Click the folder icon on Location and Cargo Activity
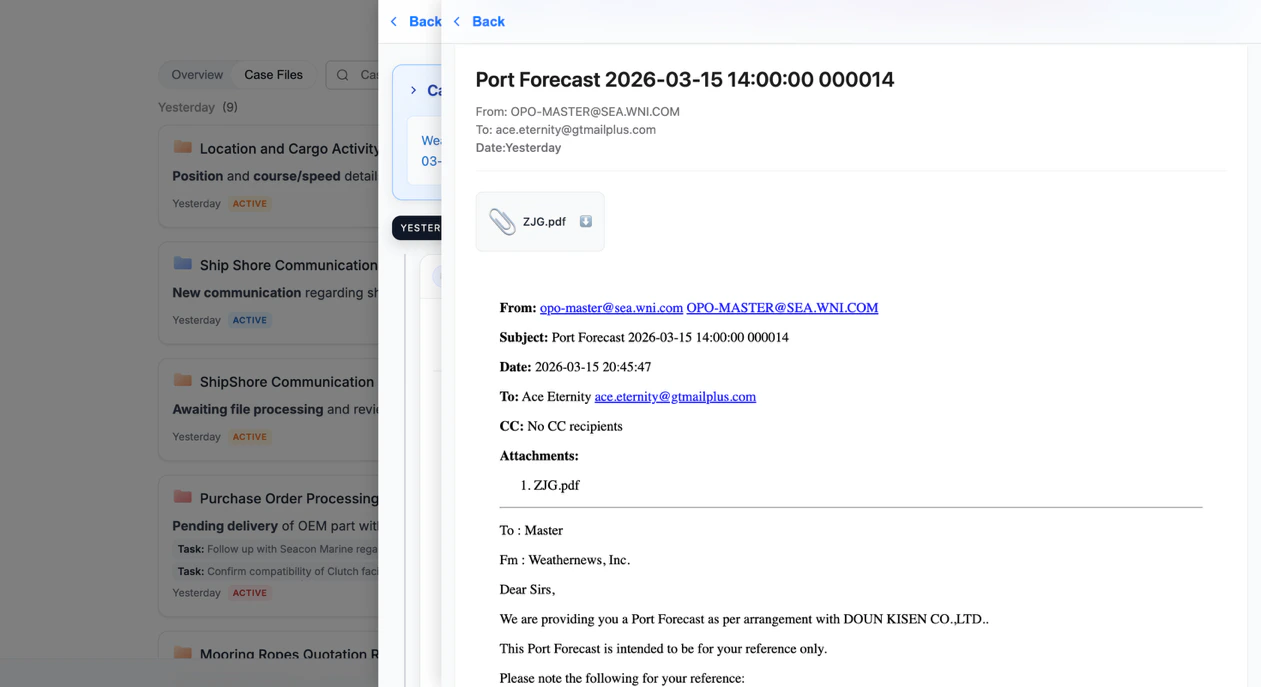Screen dimensions: 1261x687 pos(183,148)
